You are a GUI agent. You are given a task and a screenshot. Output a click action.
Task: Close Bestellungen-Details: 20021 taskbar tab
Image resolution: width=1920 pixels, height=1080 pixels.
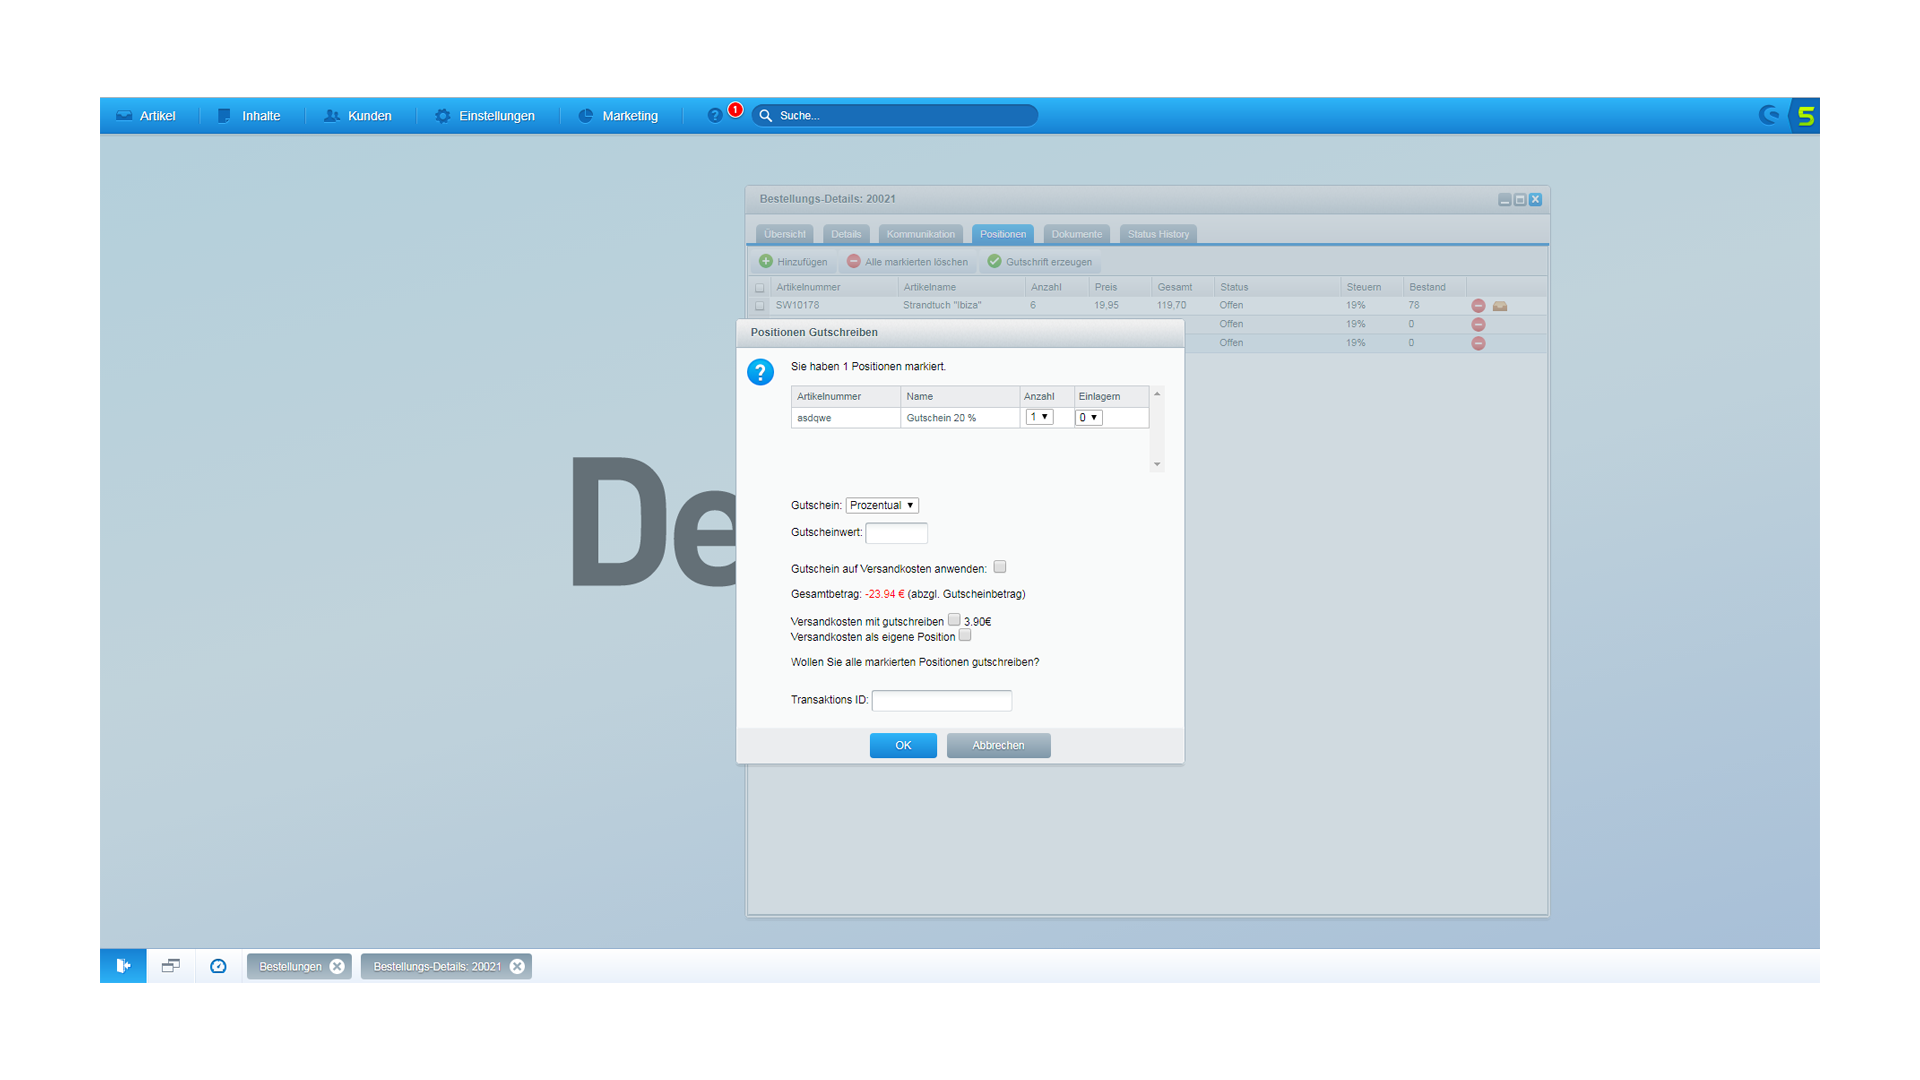[x=517, y=967]
